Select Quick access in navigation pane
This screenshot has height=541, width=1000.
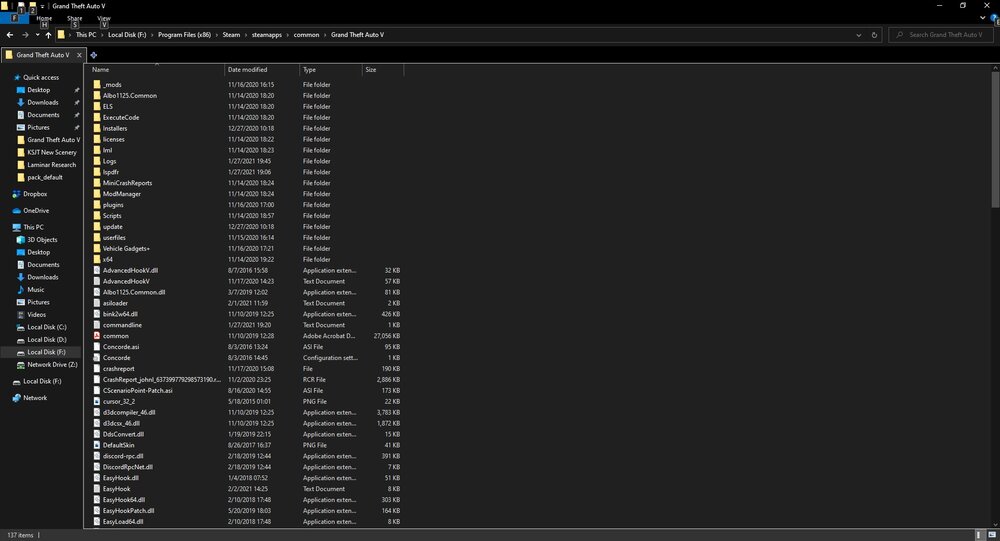[41, 77]
